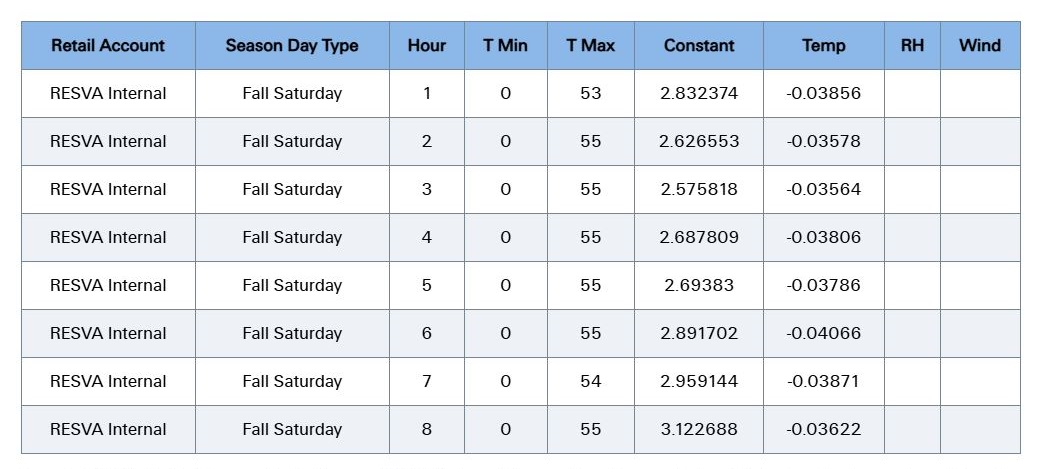The width and height of the screenshot is (1039, 469).
Task: Select the Season Day Type column header
Action: click(x=292, y=46)
